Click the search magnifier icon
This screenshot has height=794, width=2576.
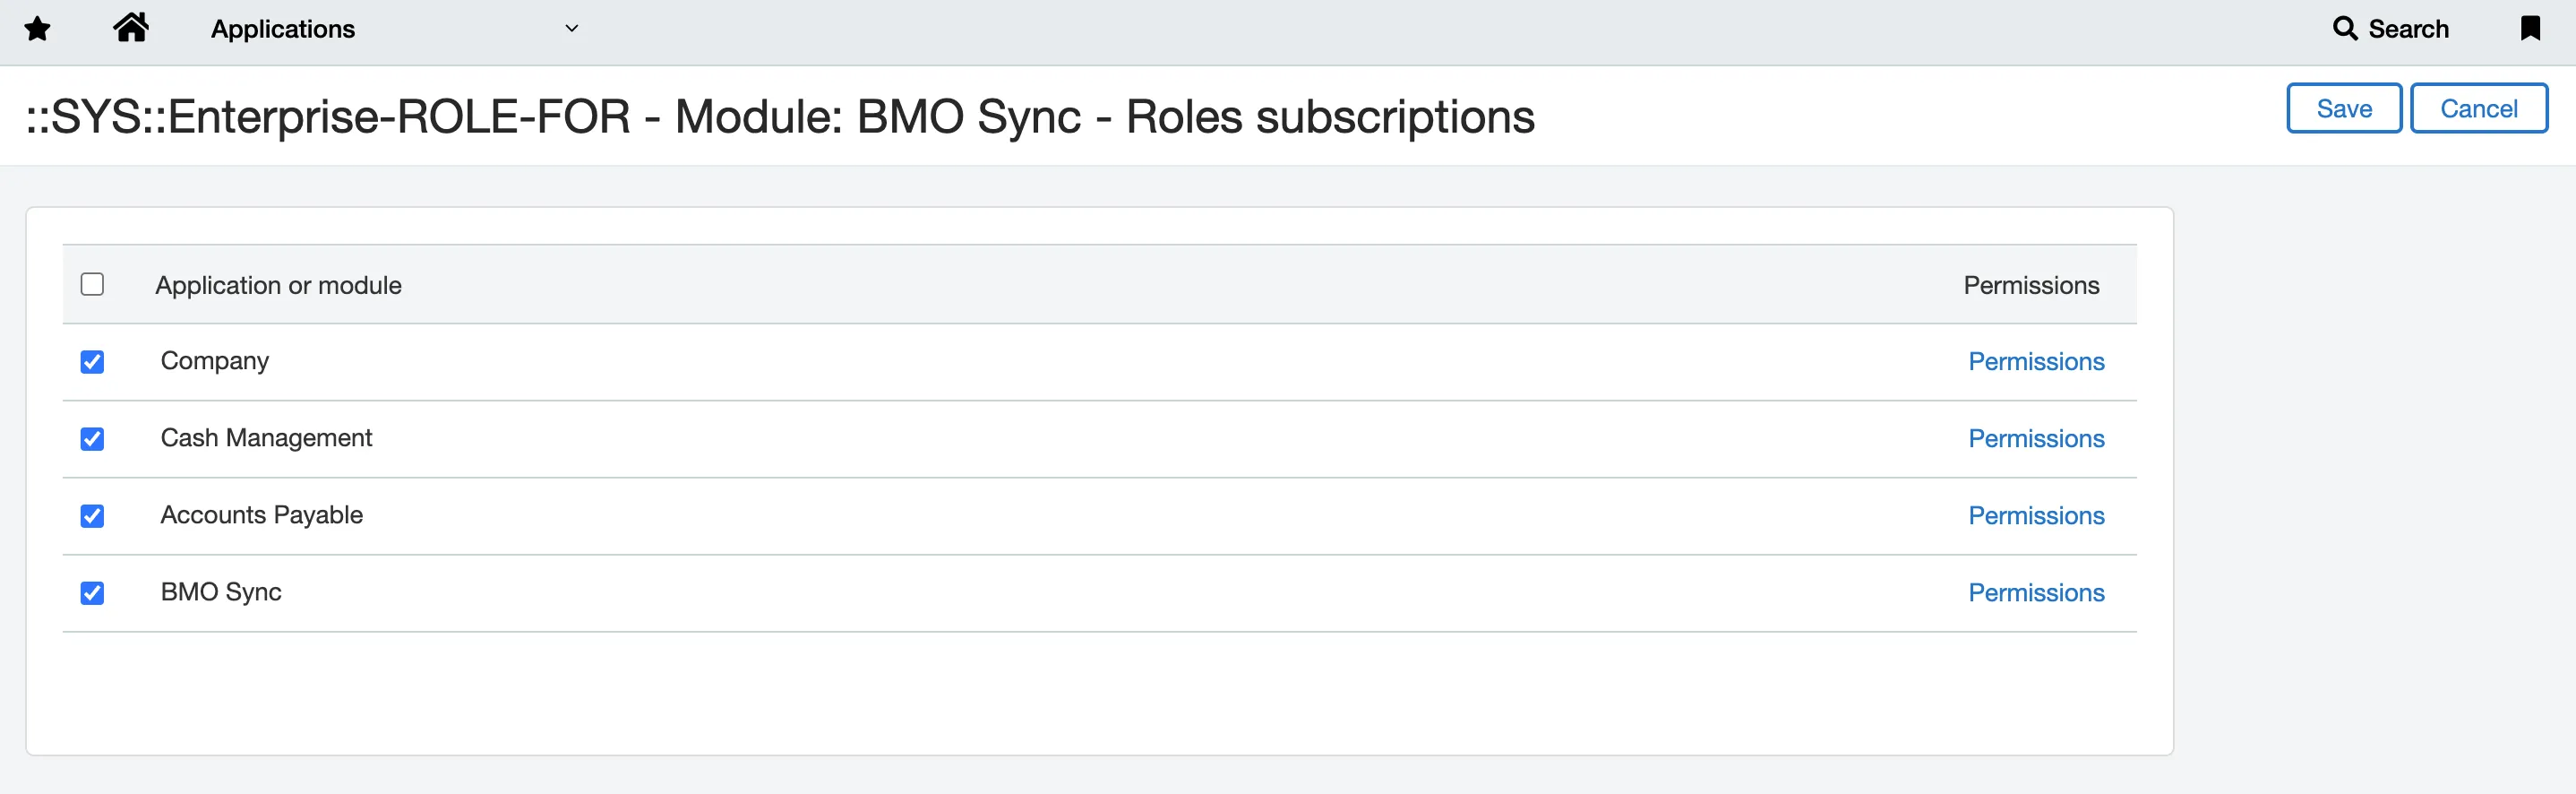[2344, 28]
